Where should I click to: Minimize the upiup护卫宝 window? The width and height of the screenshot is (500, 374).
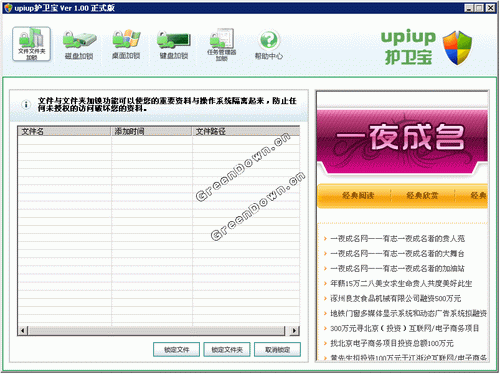coord(469,8)
